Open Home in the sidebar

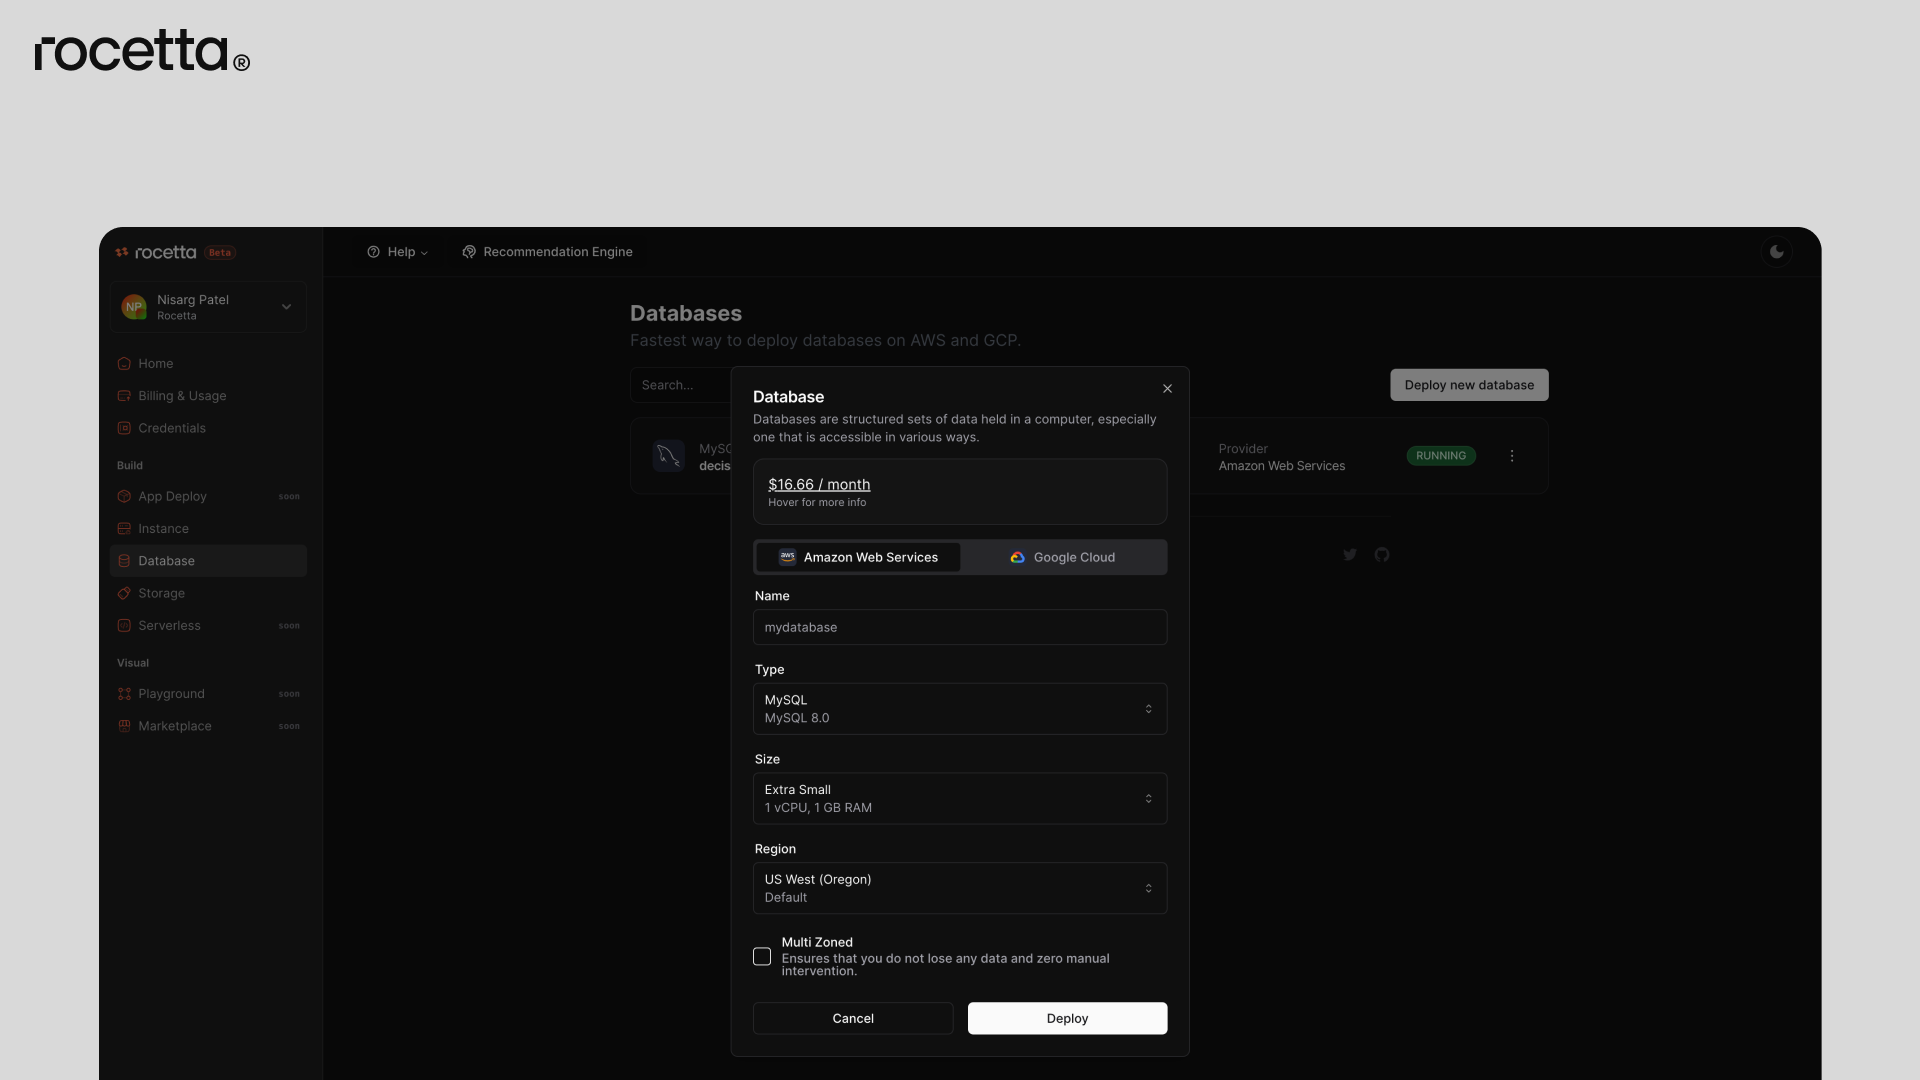(208, 364)
